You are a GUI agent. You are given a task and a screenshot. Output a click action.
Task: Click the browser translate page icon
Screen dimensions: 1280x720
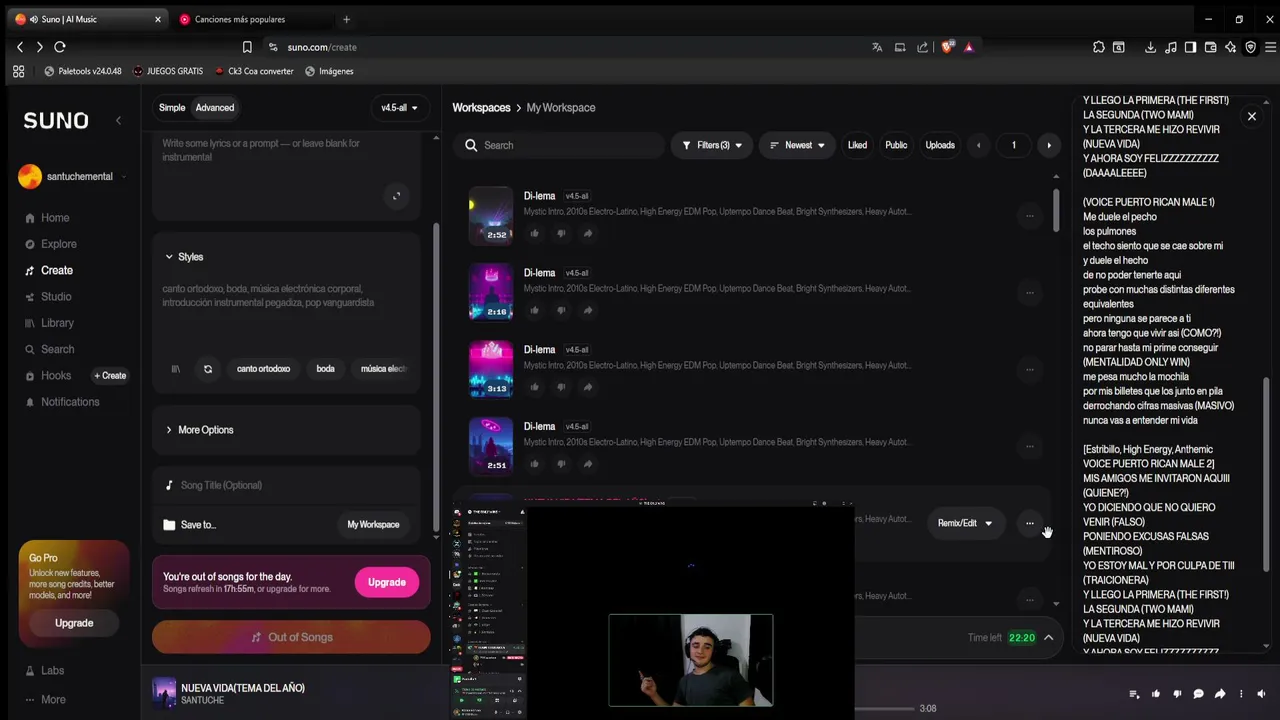coord(877,47)
